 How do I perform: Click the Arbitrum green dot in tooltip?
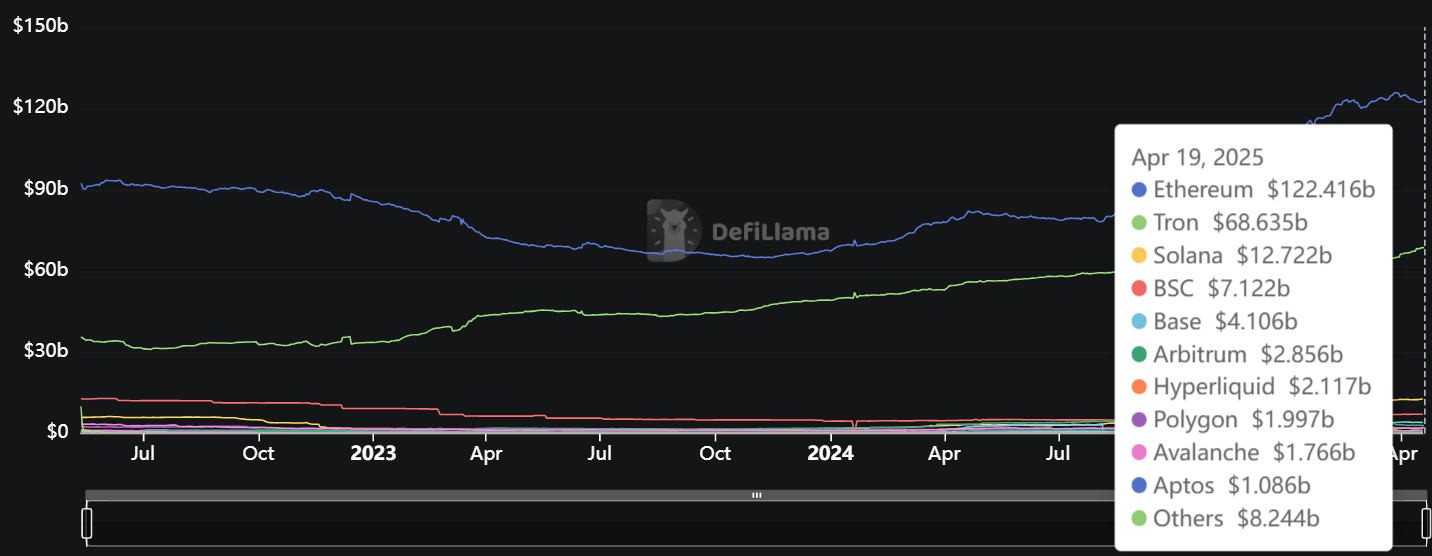(x=1139, y=355)
